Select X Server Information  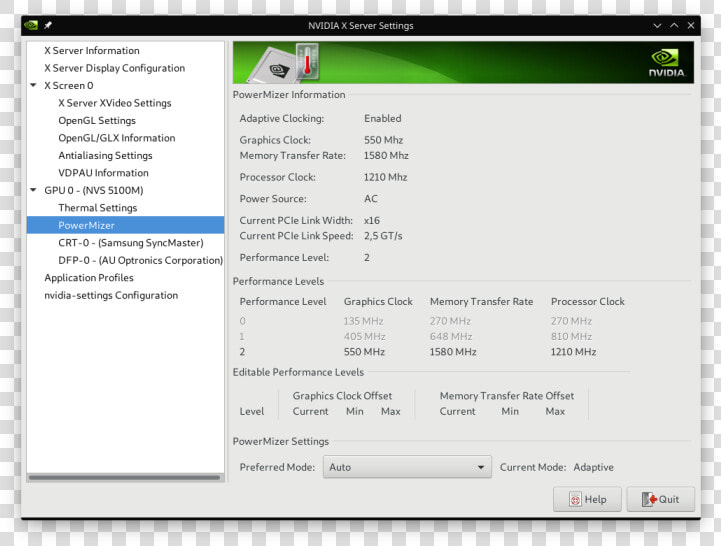click(92, 51)
